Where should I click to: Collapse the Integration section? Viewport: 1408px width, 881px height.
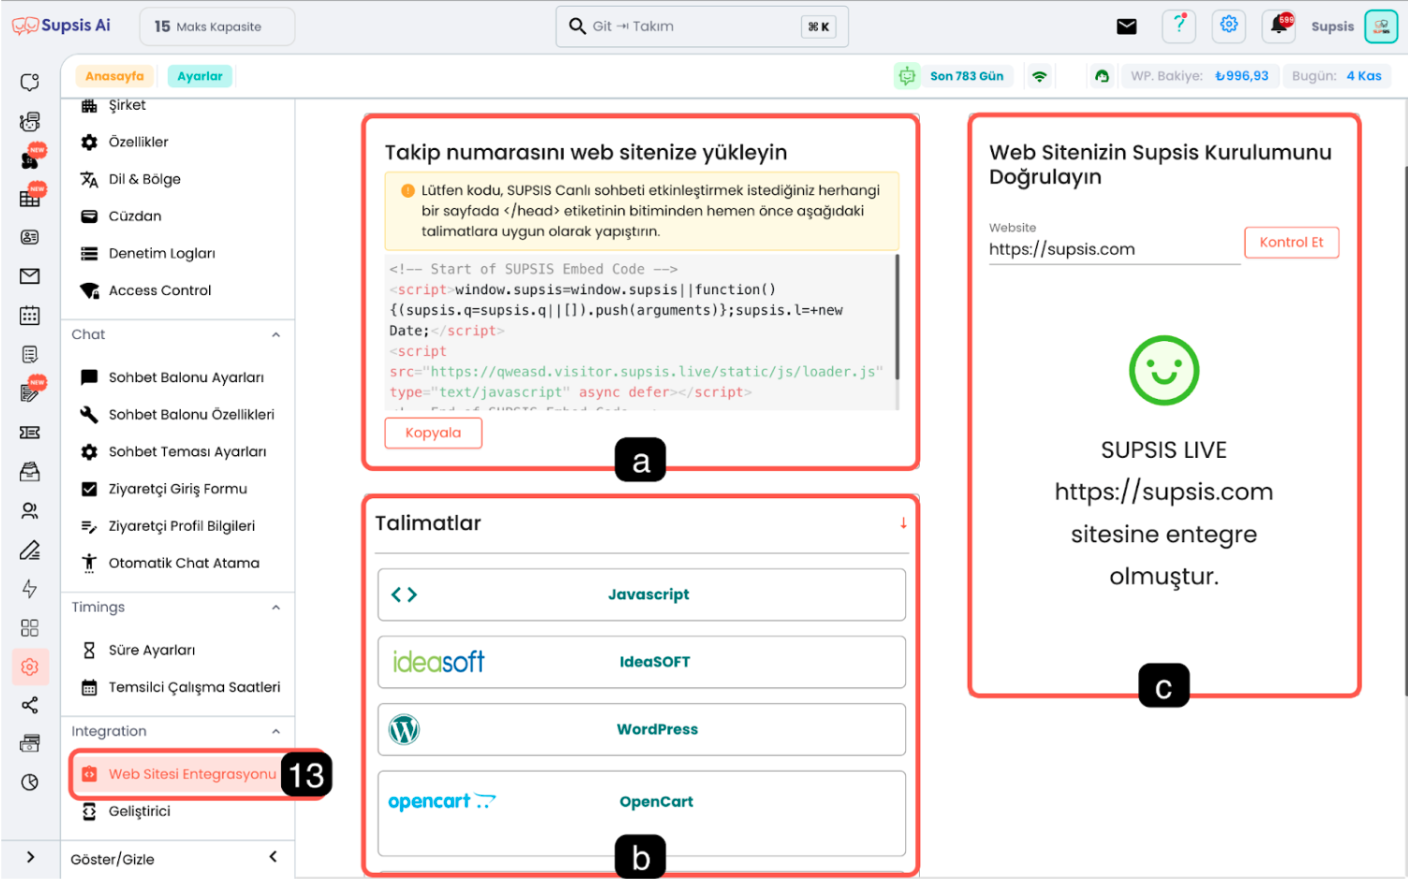276,732
